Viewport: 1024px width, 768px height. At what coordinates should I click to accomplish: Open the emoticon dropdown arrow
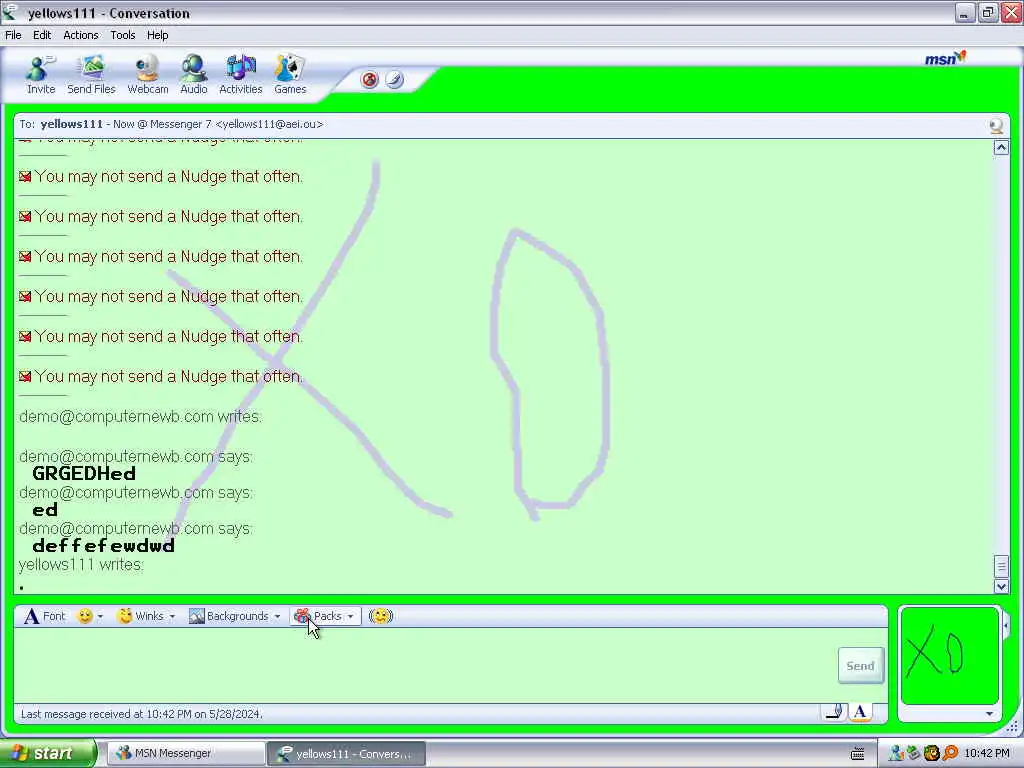click(x=100, y=616)
